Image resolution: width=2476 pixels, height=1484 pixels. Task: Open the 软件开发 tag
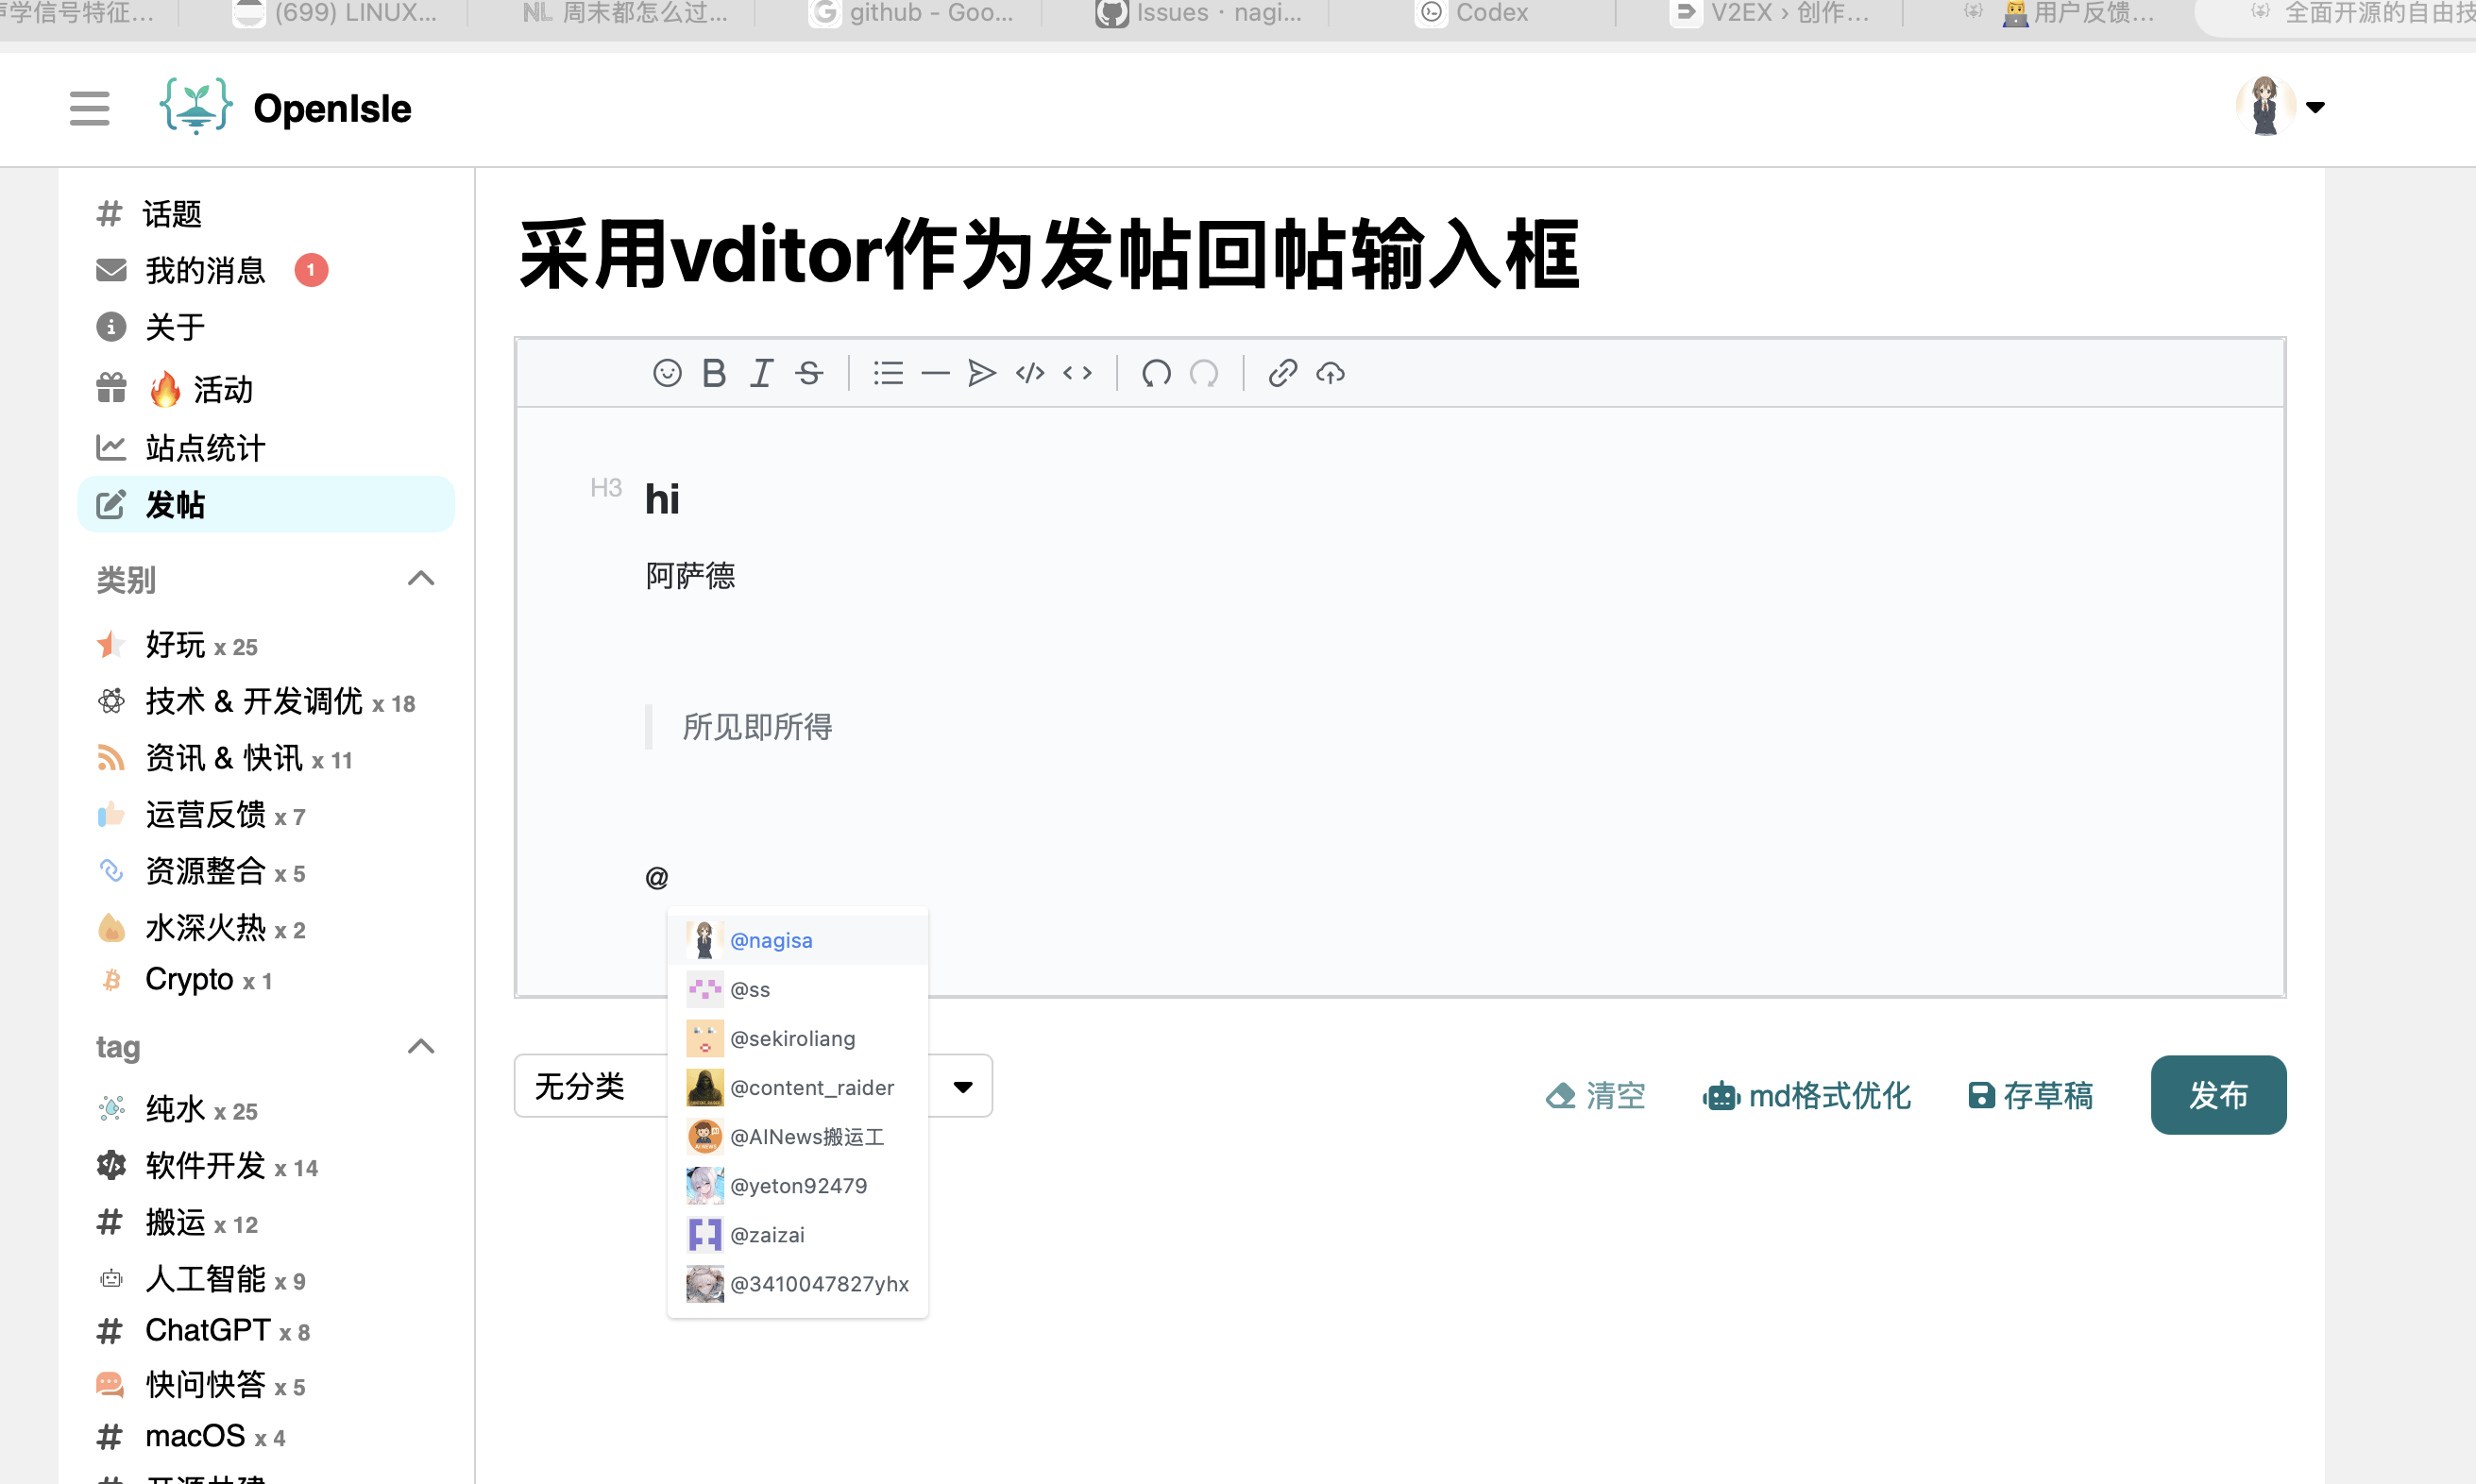click(207, 1166)
